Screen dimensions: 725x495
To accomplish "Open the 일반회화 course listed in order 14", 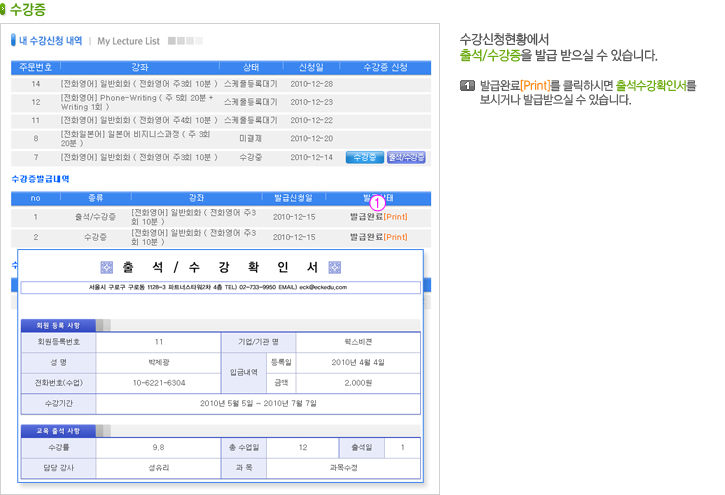I will click(x=138, y=83).
